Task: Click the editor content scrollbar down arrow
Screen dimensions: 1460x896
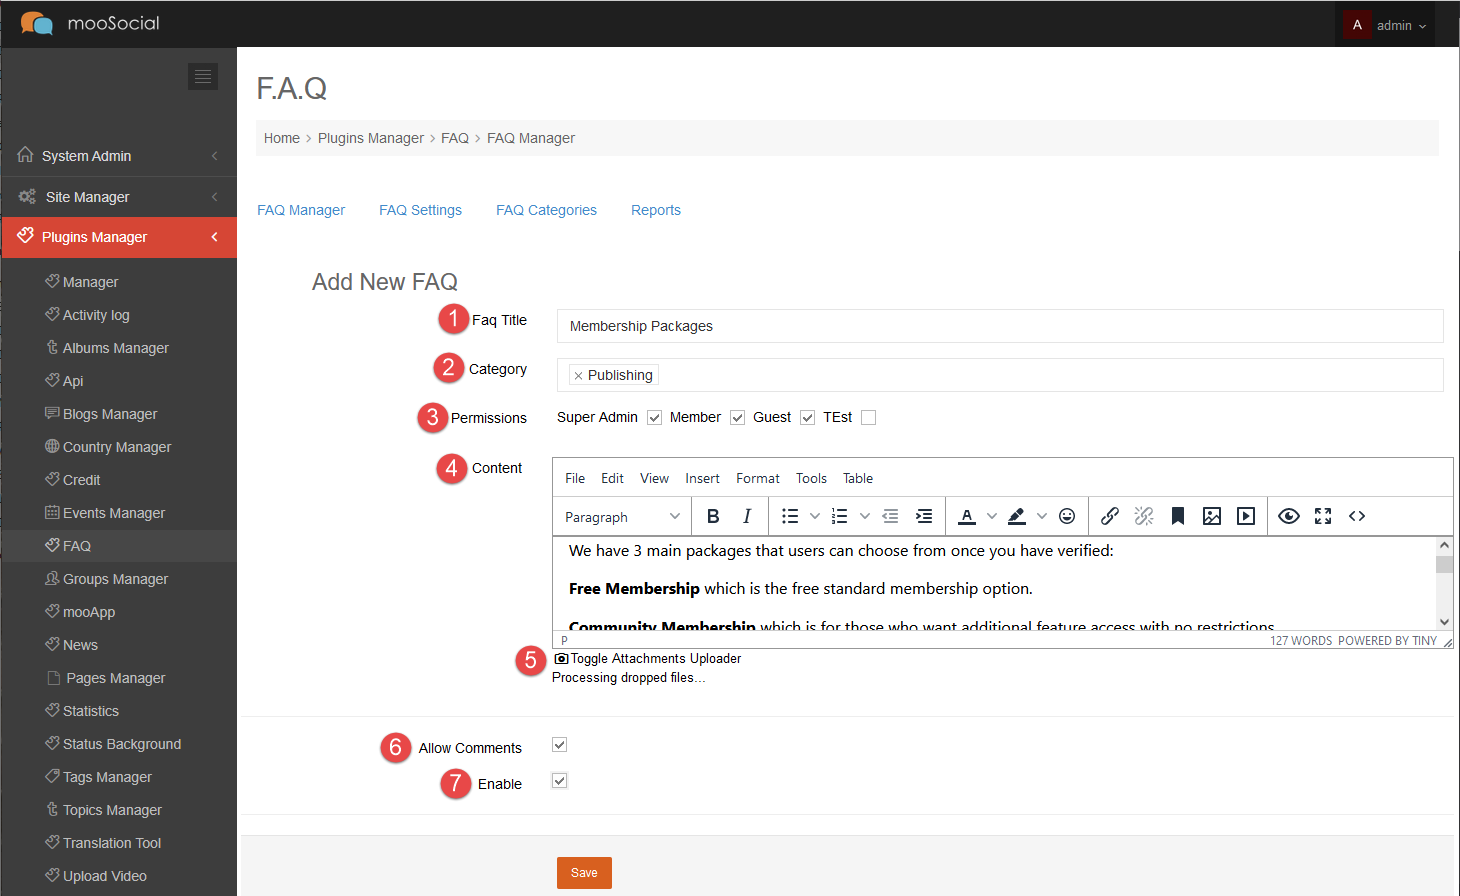Action: (x=1444, y=621)
